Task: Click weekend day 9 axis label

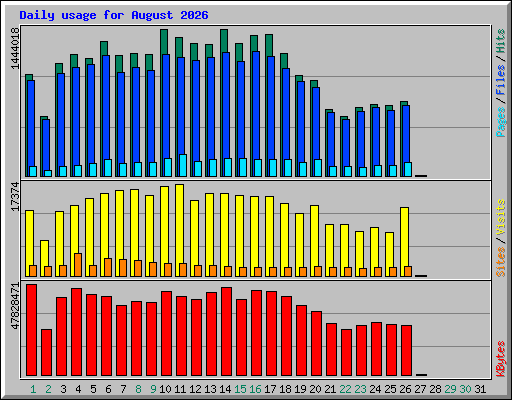Action: point(153,389)
